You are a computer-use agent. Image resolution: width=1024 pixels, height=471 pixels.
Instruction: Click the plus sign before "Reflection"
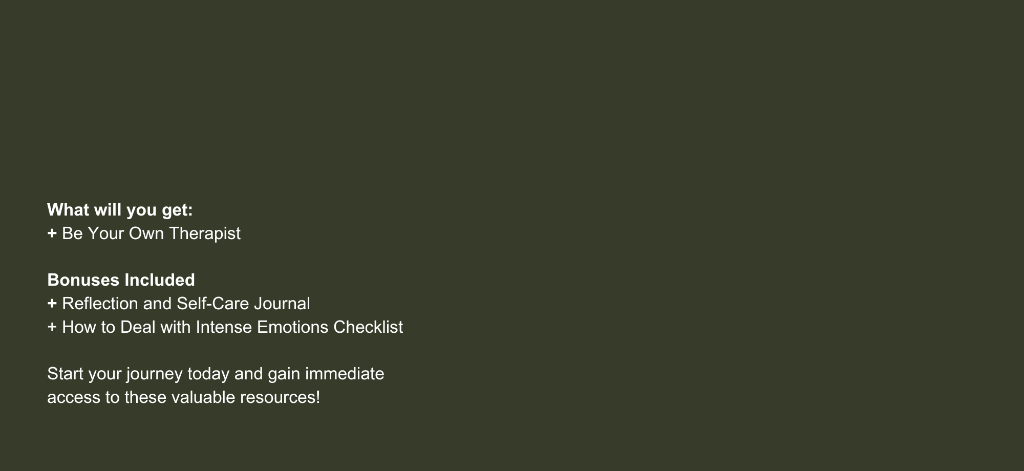click(x=52, y=304)
